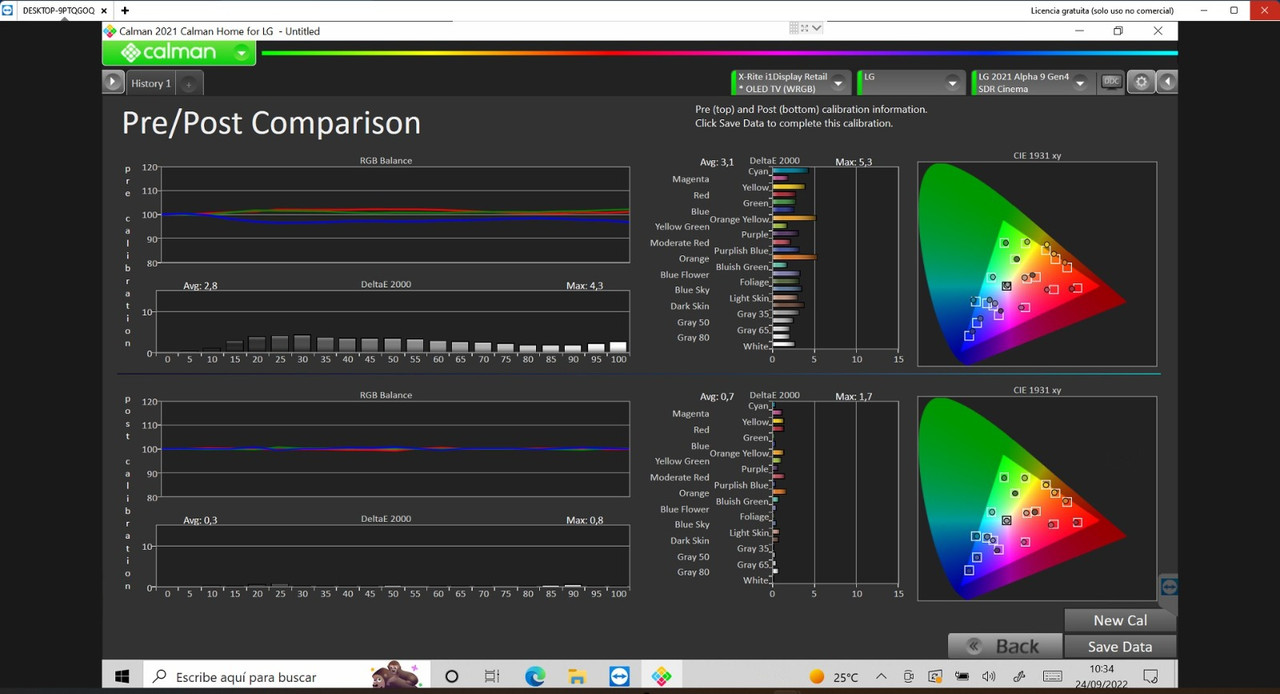Image resolution: width=1280 pixels, height=694 pixels.
Task: Open the Calman main menu logo button
Action: 180,52
